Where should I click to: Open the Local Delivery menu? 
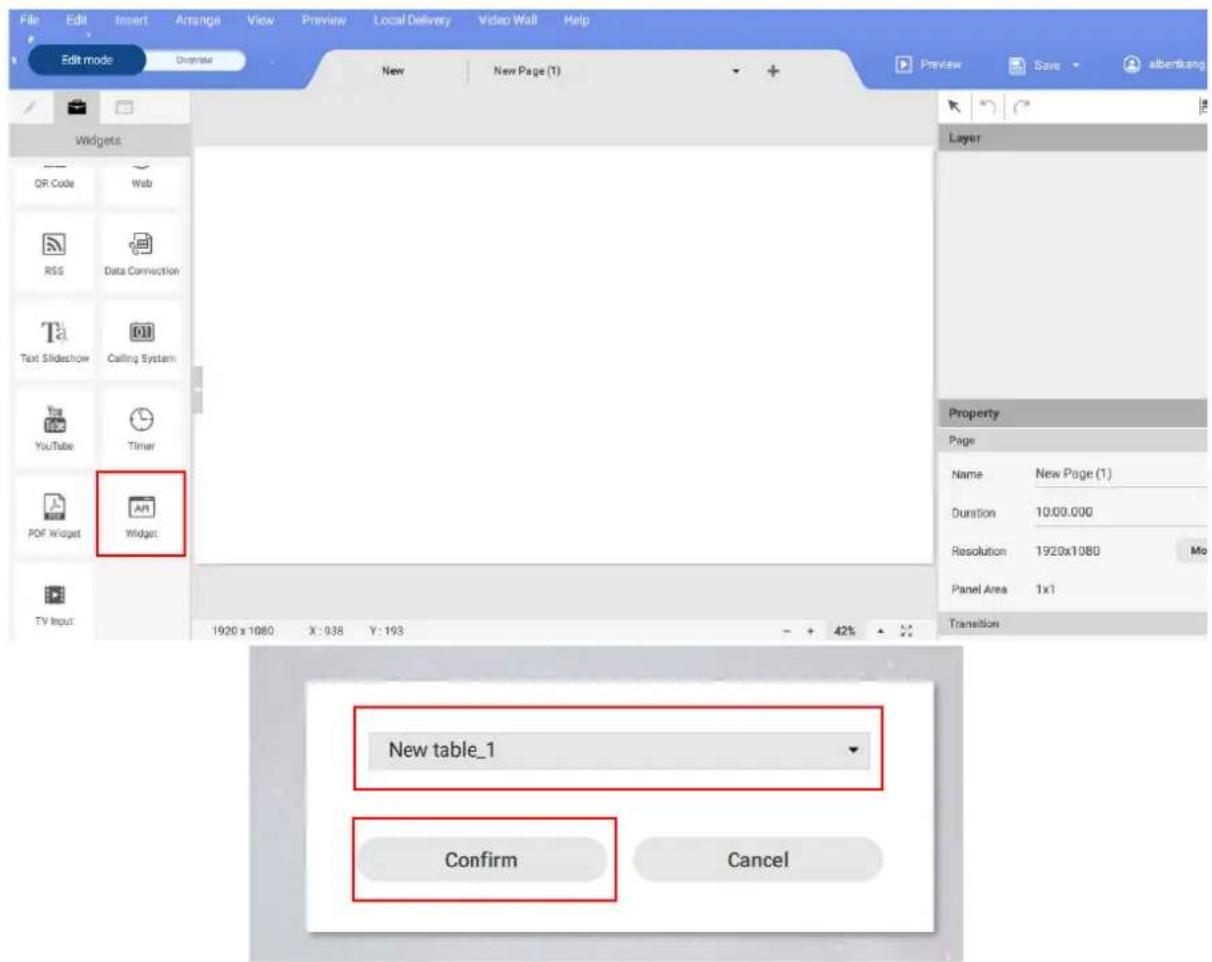coord(412,20)
